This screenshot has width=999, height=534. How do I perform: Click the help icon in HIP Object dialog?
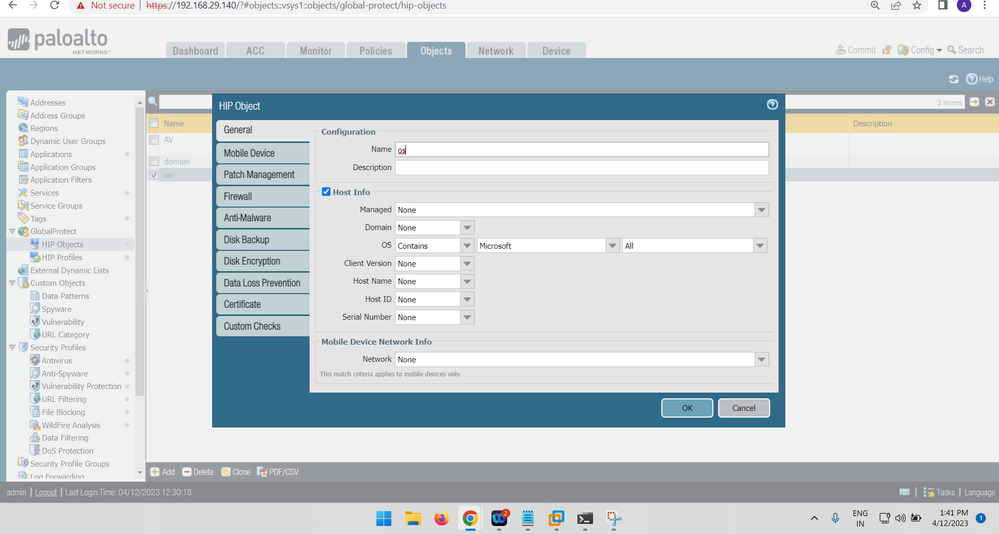pyautogui.click(x=772, y=104)
